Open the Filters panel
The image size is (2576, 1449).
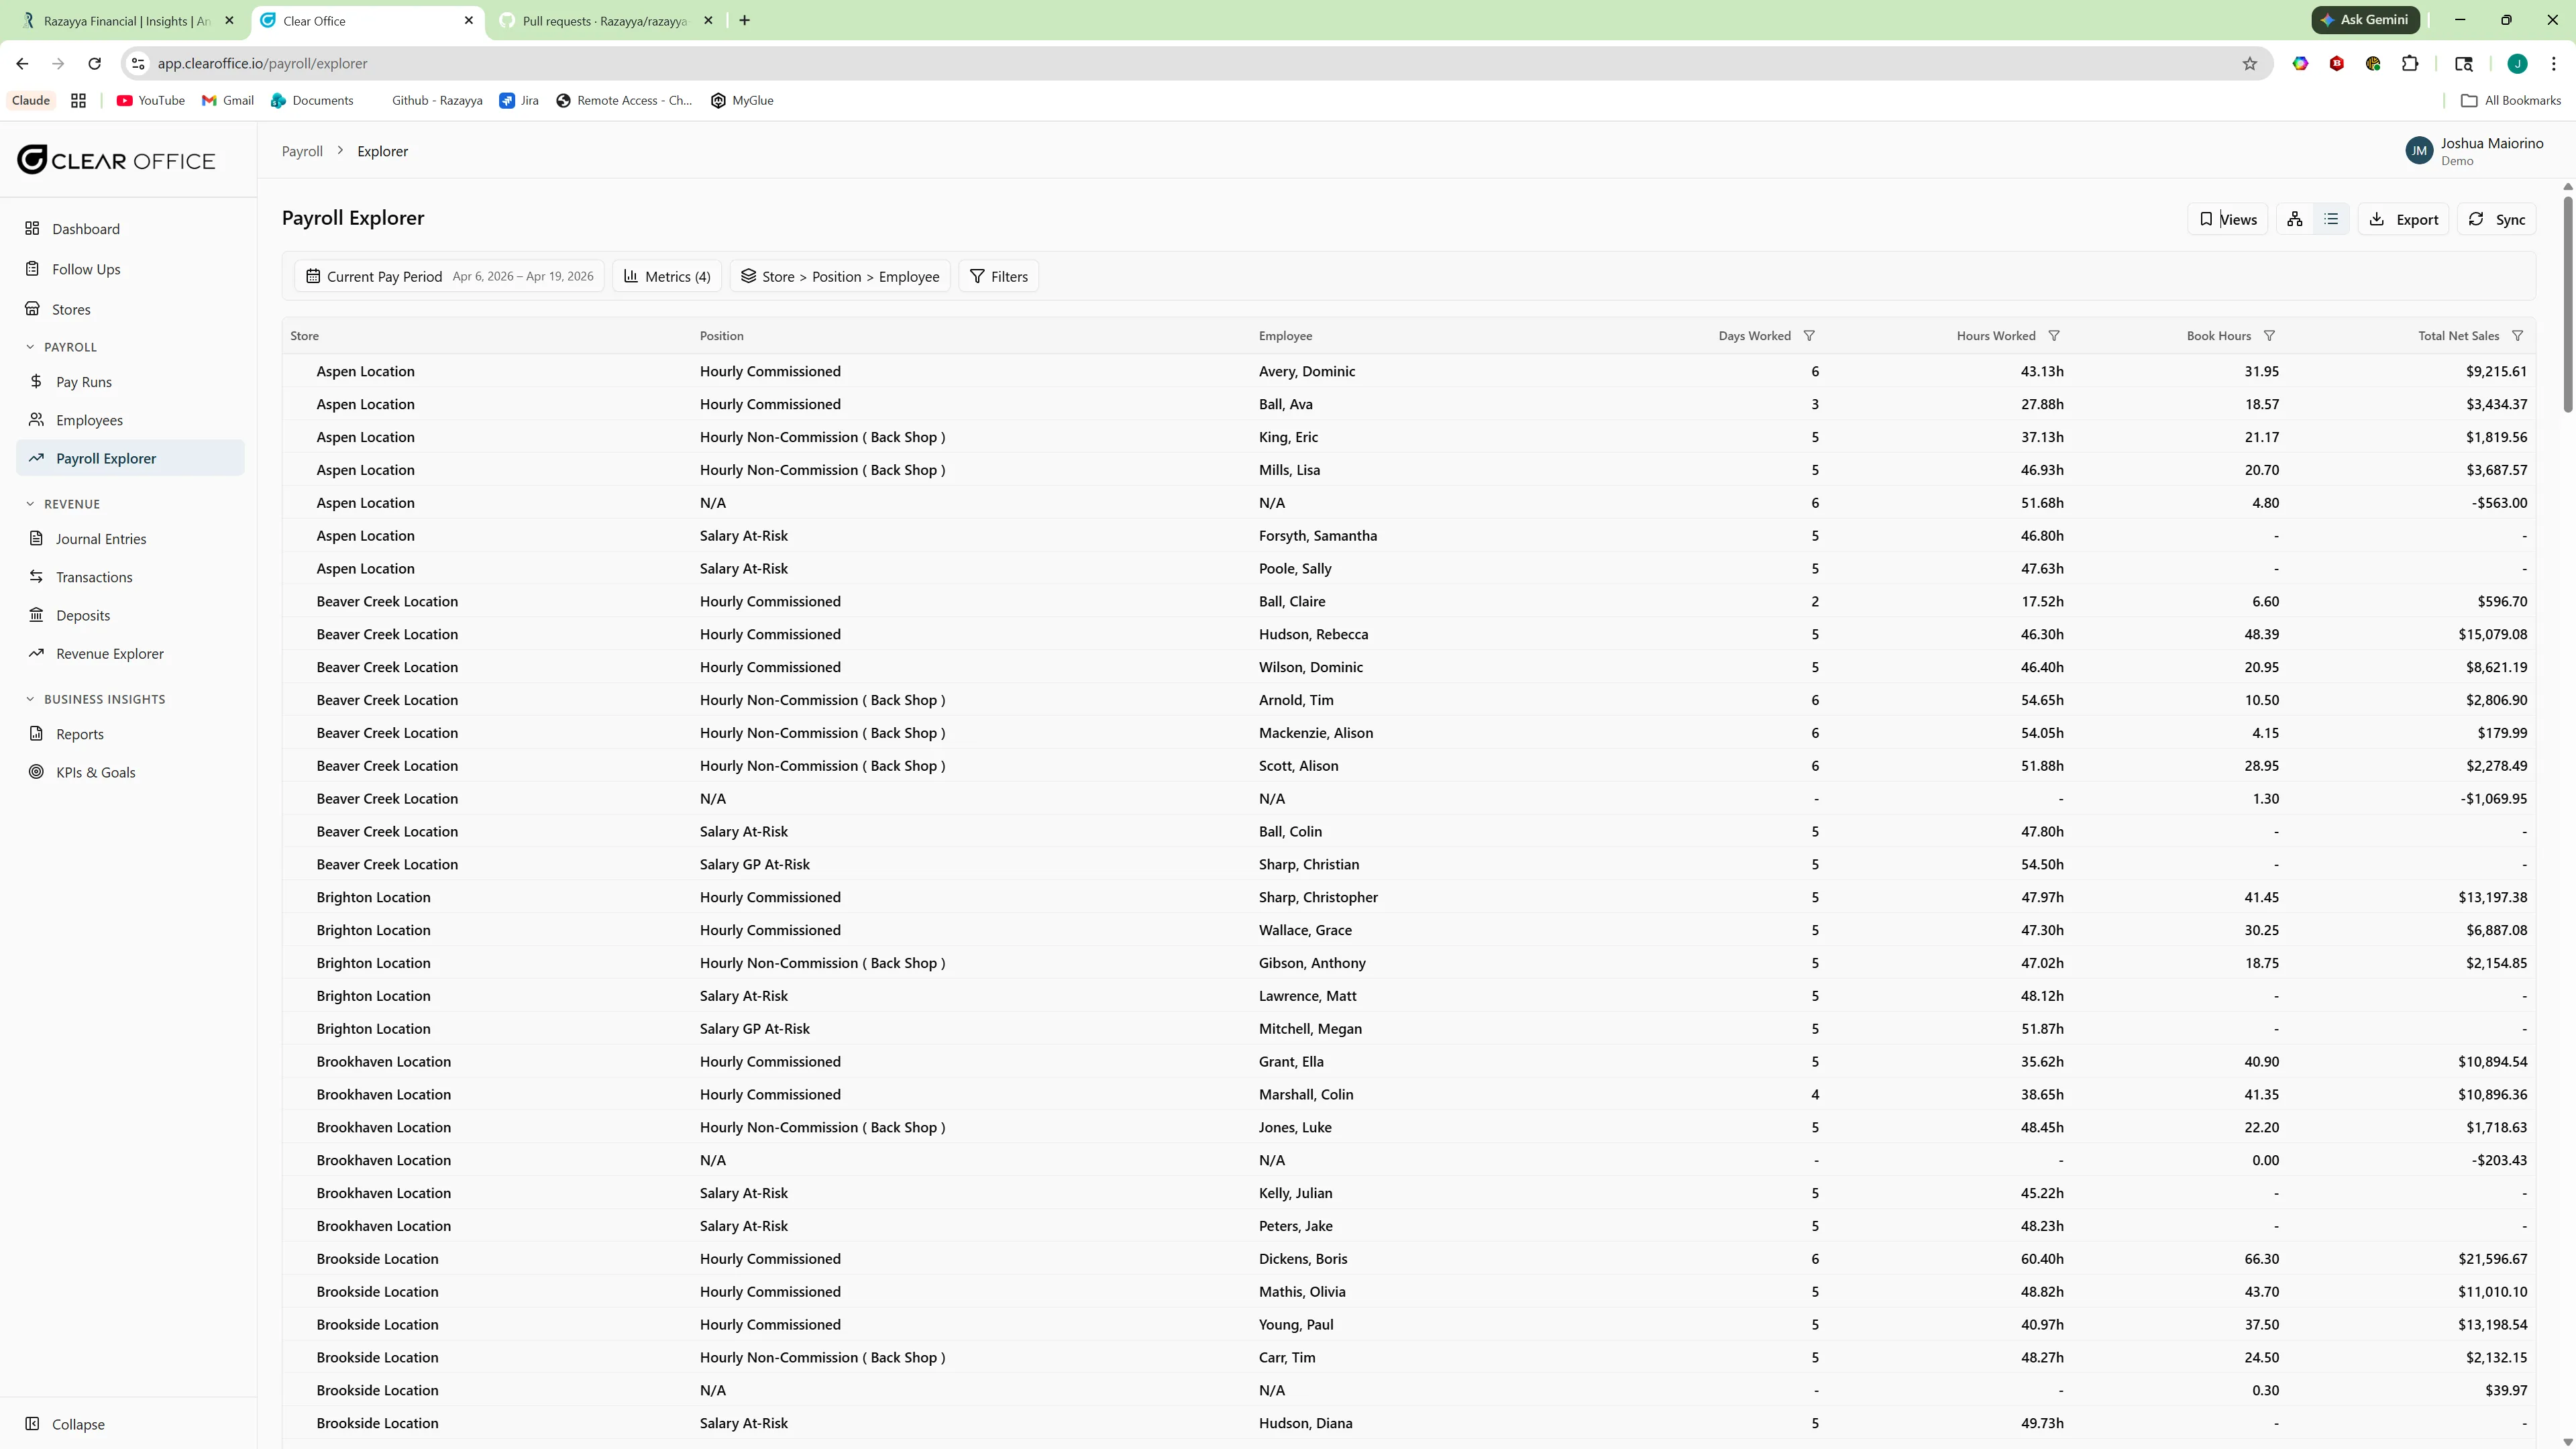pos(998,276)
